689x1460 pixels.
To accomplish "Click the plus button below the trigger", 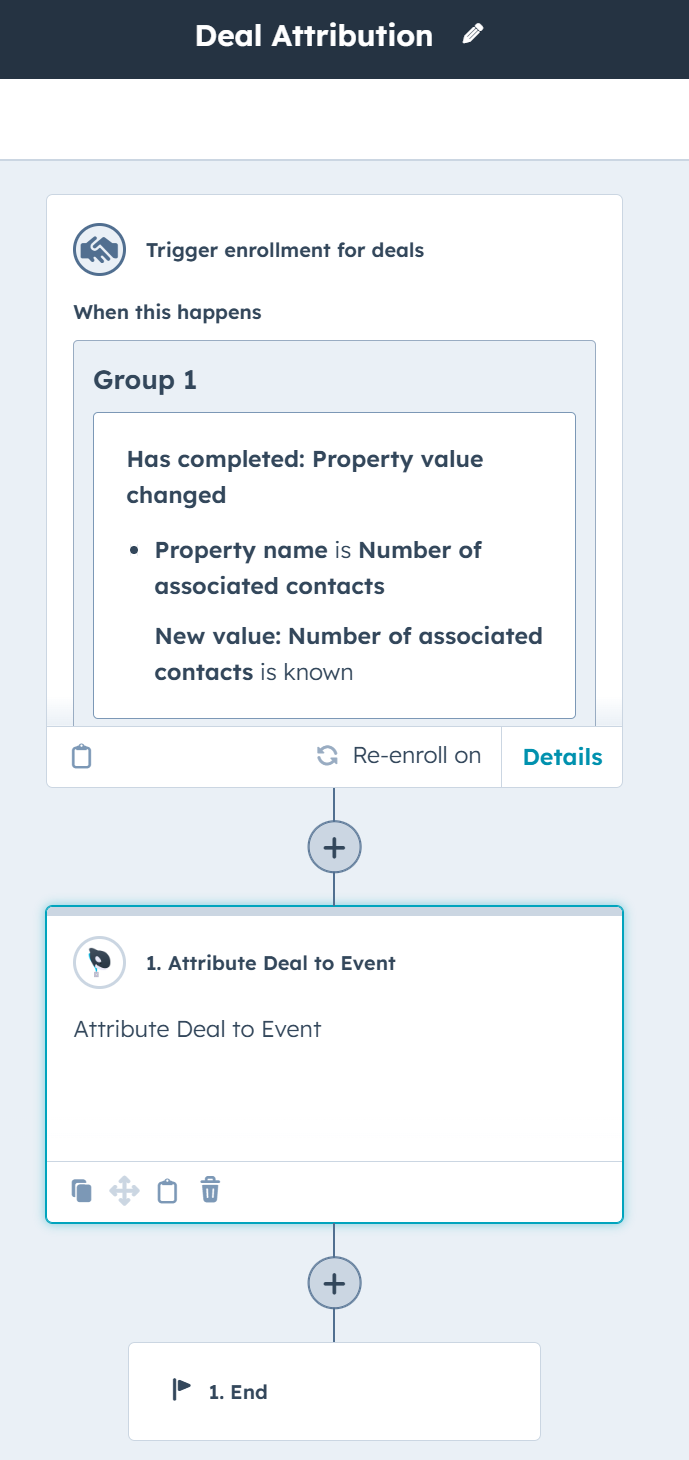I will tap(334, 846).
